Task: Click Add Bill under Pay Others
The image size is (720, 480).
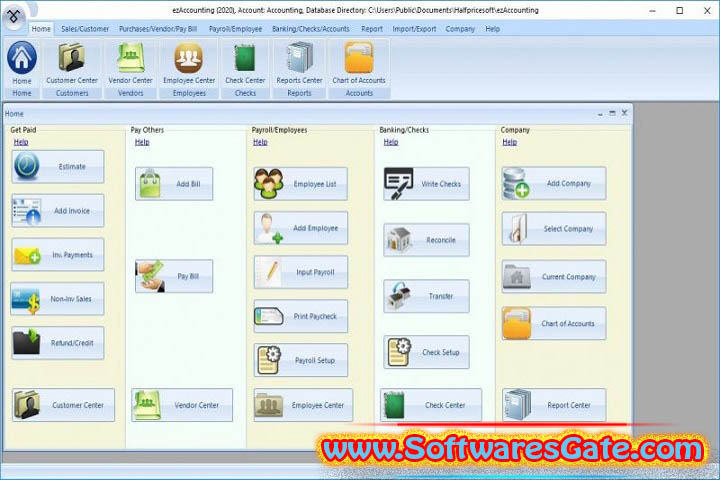Action: click(174, 184)
